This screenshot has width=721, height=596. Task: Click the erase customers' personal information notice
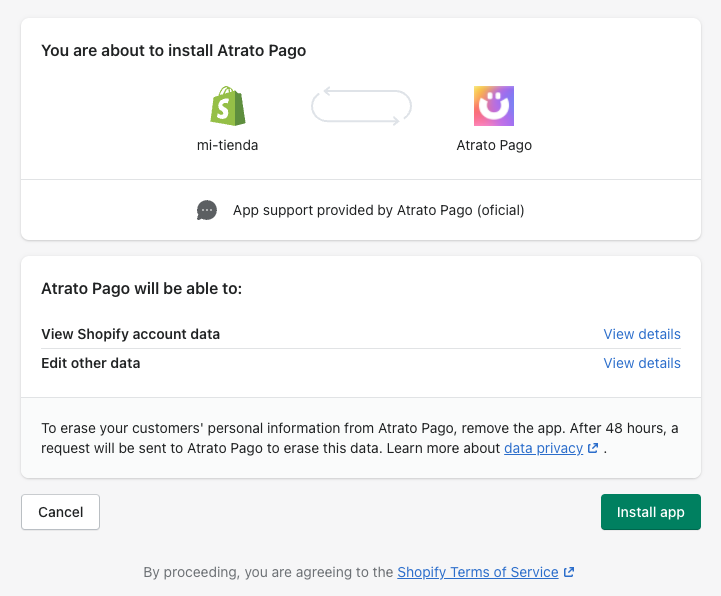tap(360, 438)
